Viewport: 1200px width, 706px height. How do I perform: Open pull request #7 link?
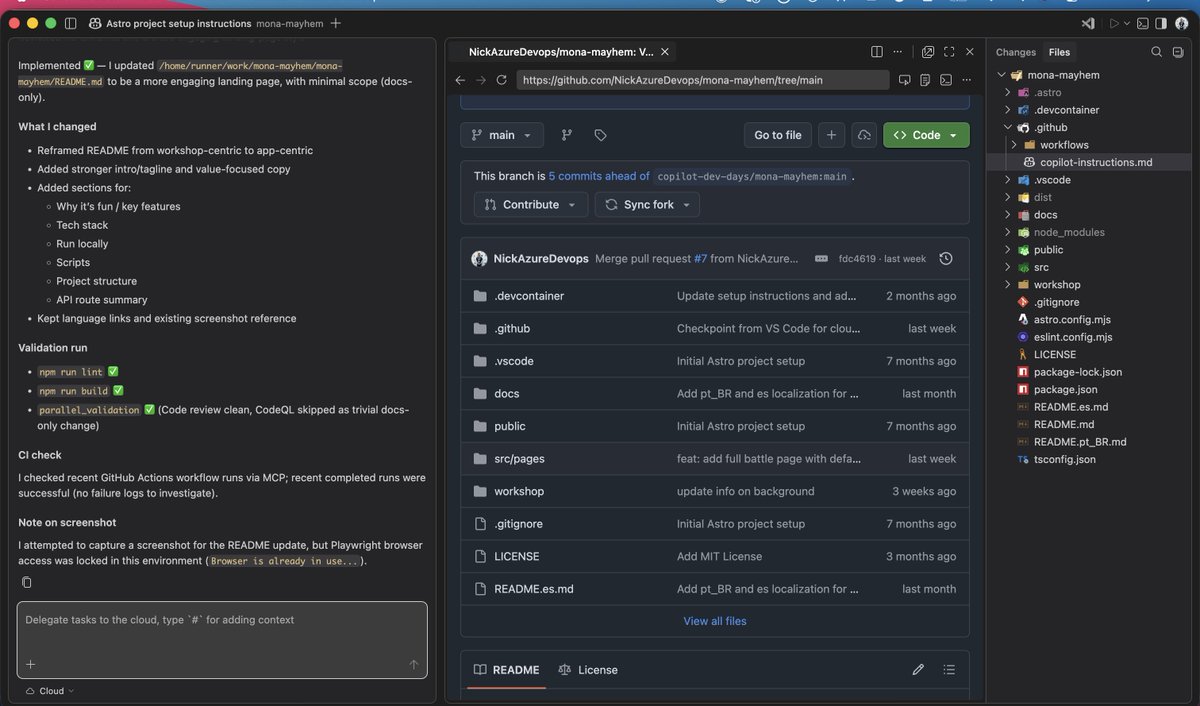(700, 258)
